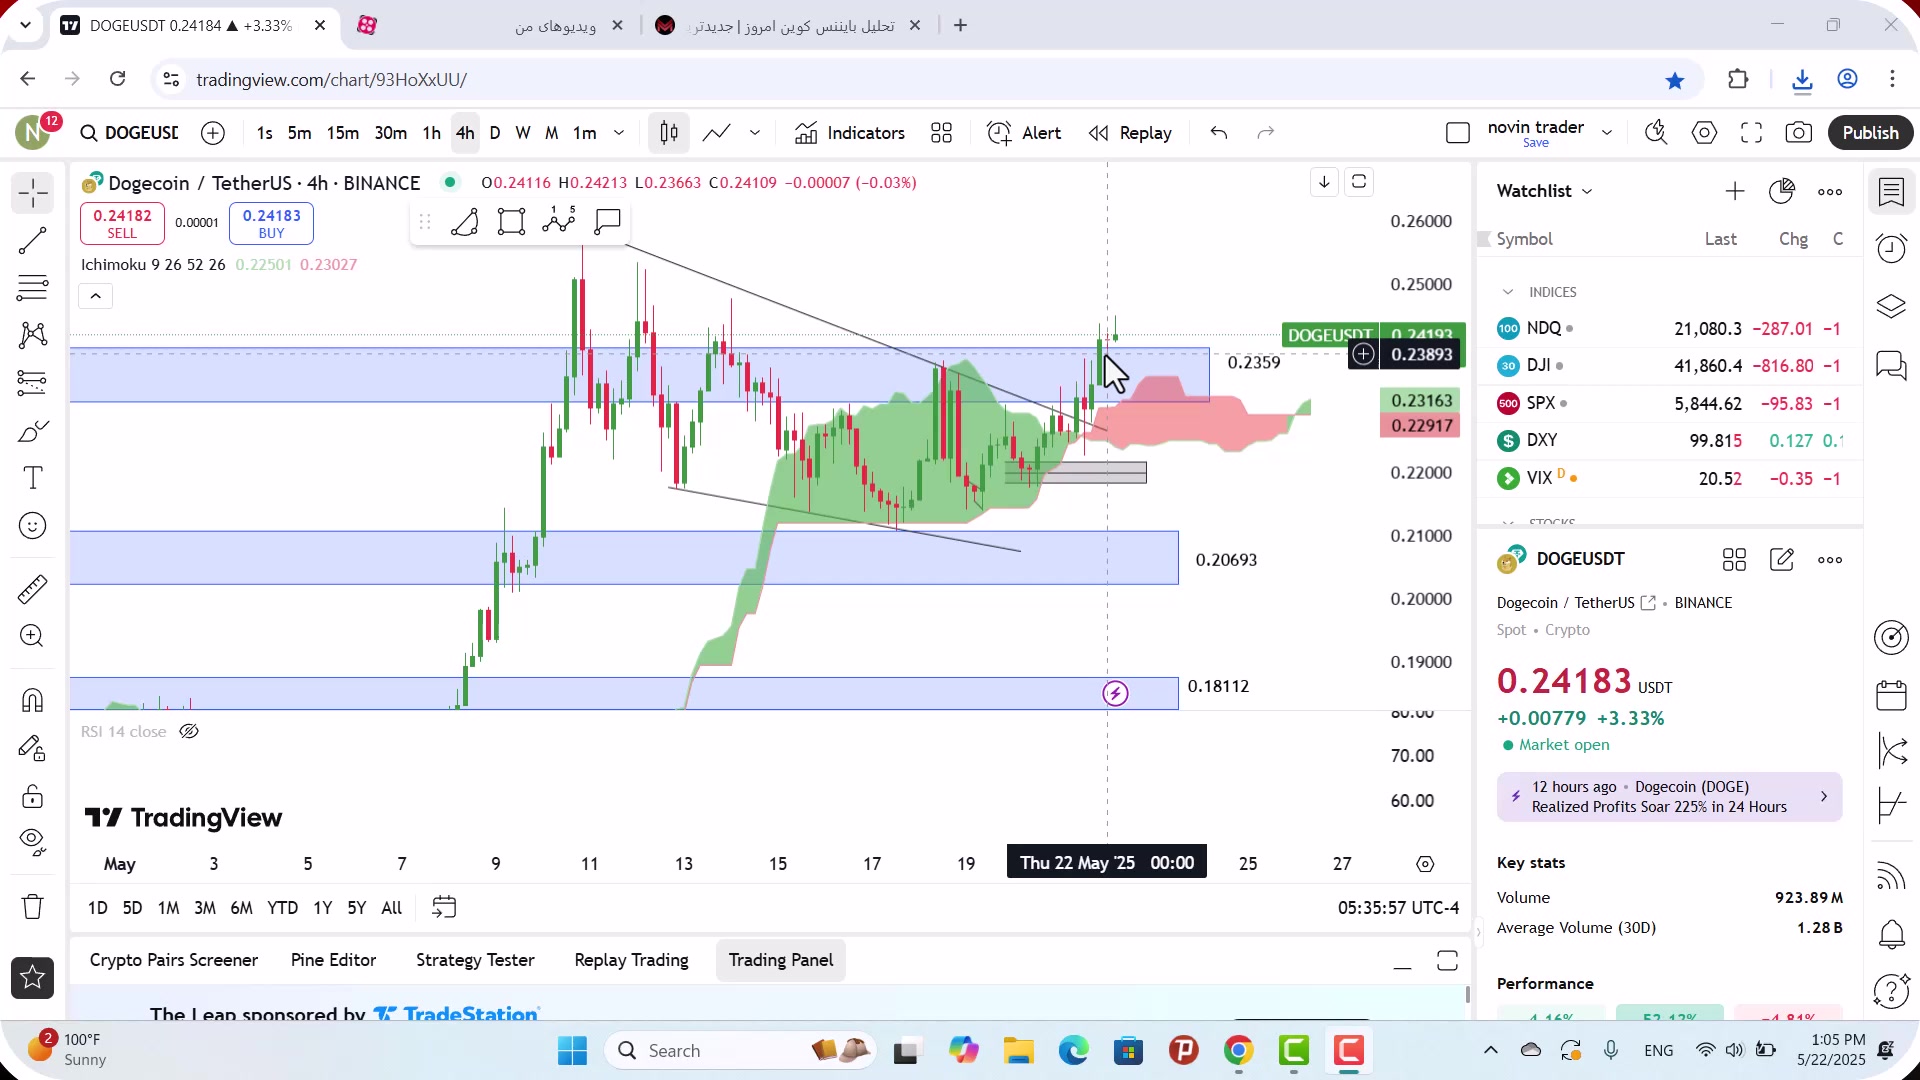Select the D daily timeframe
This screenshot has height=1080, width=1920.
coord(495,133)
